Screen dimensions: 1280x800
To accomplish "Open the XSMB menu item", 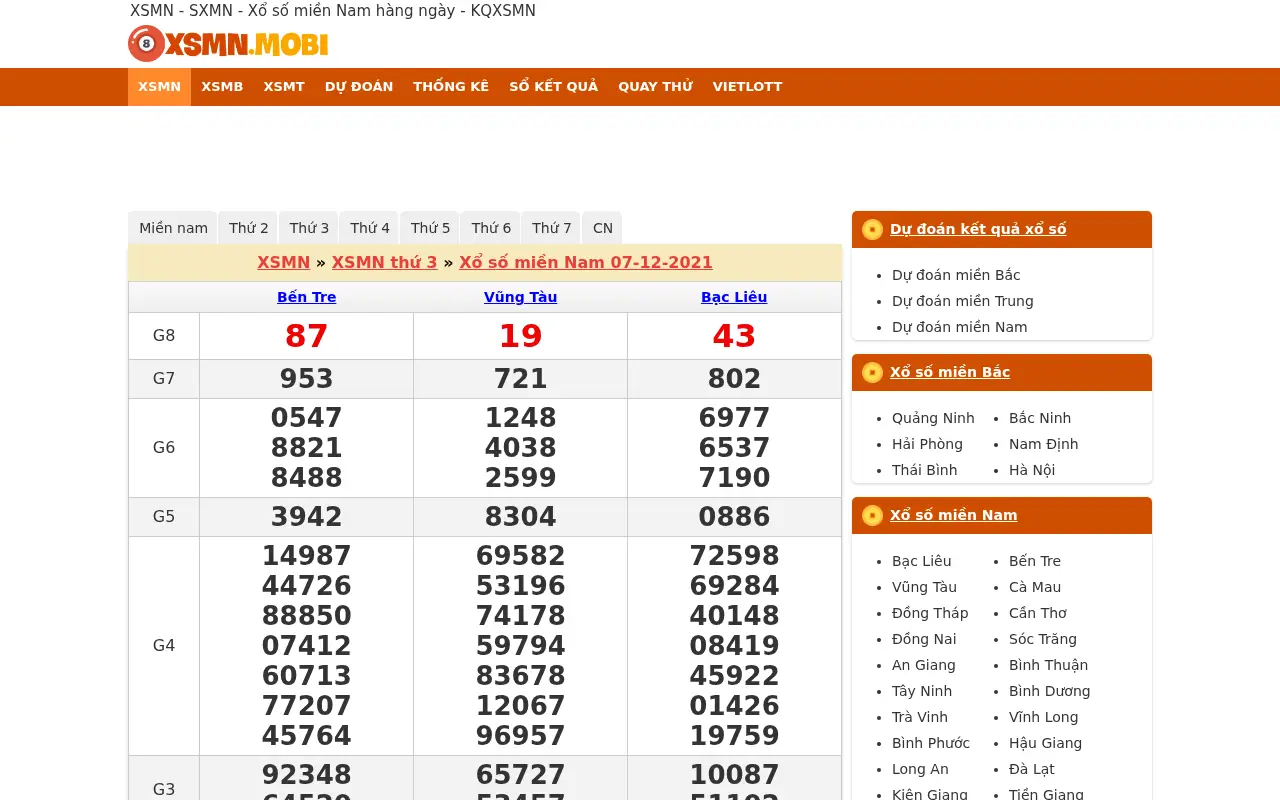I will click(222, 87).
